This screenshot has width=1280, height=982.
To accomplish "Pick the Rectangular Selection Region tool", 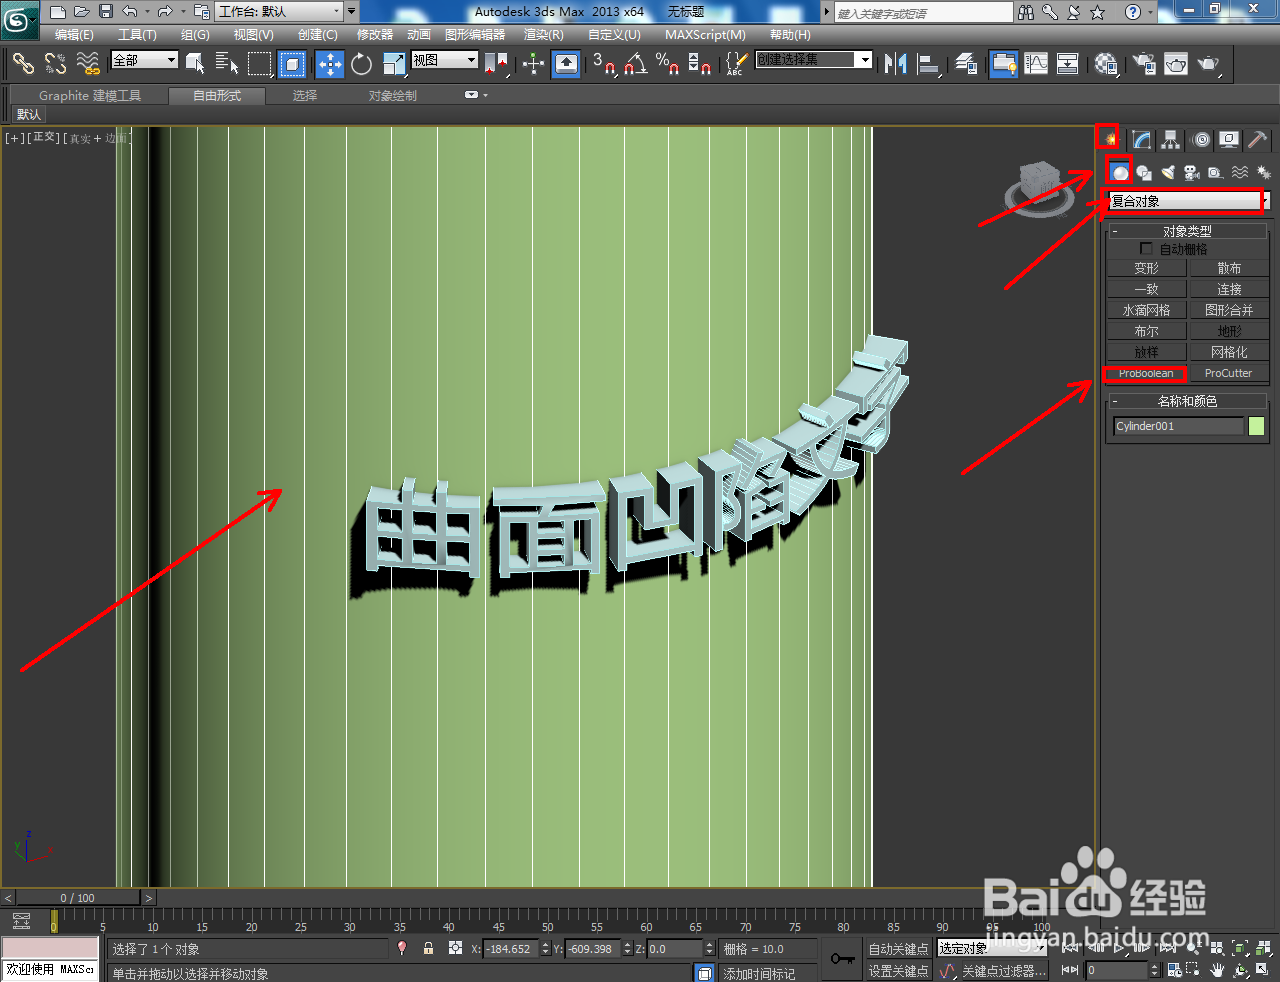I will tap(260, 63).
